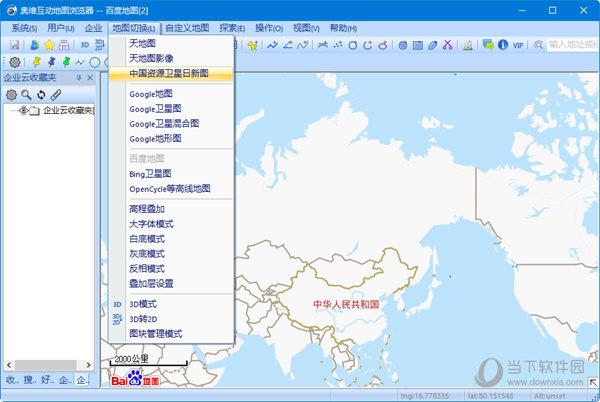This screenshot has height=402, width=600.
Task: Click the paperclip icon in favorites panel
Action: tap(56, 94)
